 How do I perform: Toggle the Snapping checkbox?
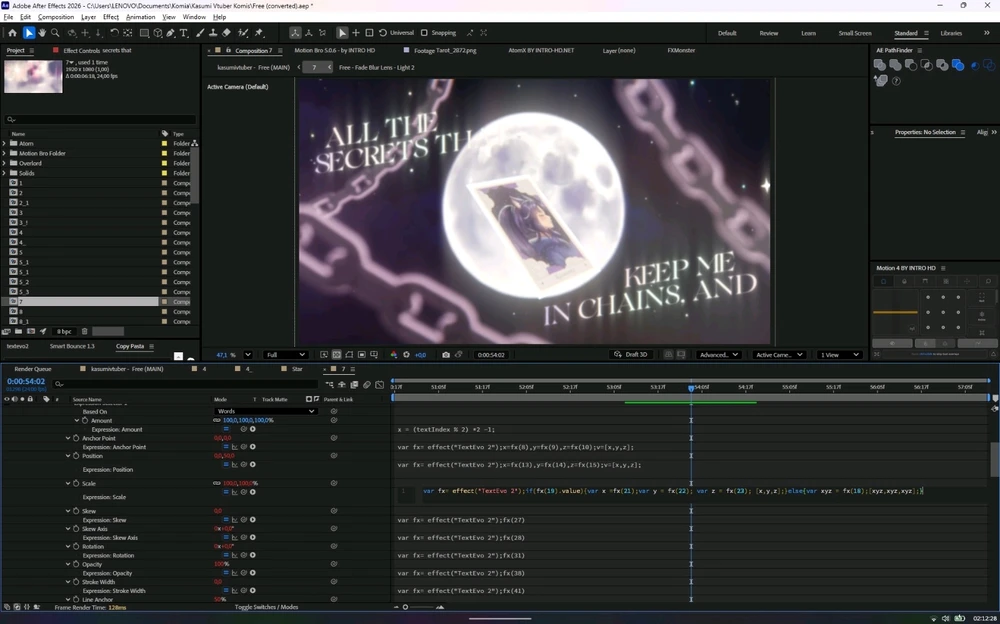(x=424, y=33)
